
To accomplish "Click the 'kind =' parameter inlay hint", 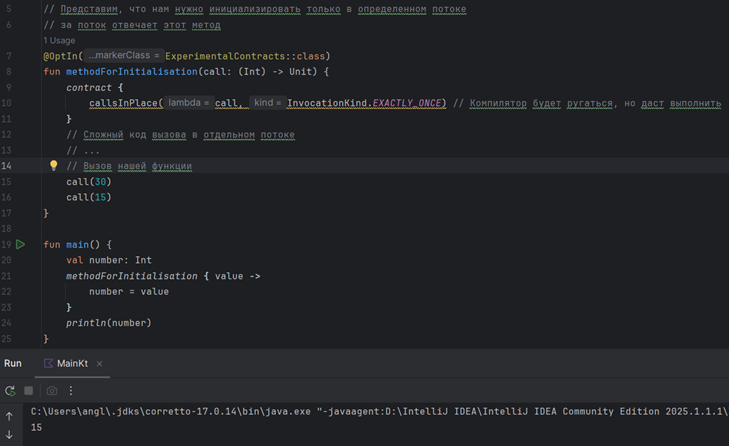I will (266, 103).
